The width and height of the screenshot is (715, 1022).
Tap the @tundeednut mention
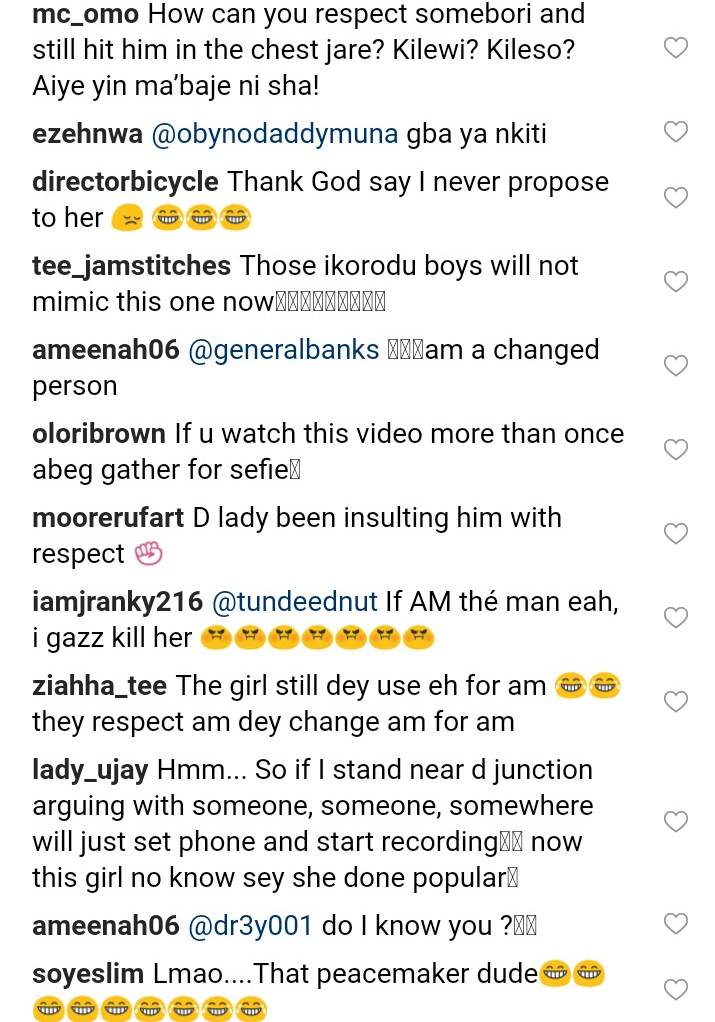coord(294,602)
